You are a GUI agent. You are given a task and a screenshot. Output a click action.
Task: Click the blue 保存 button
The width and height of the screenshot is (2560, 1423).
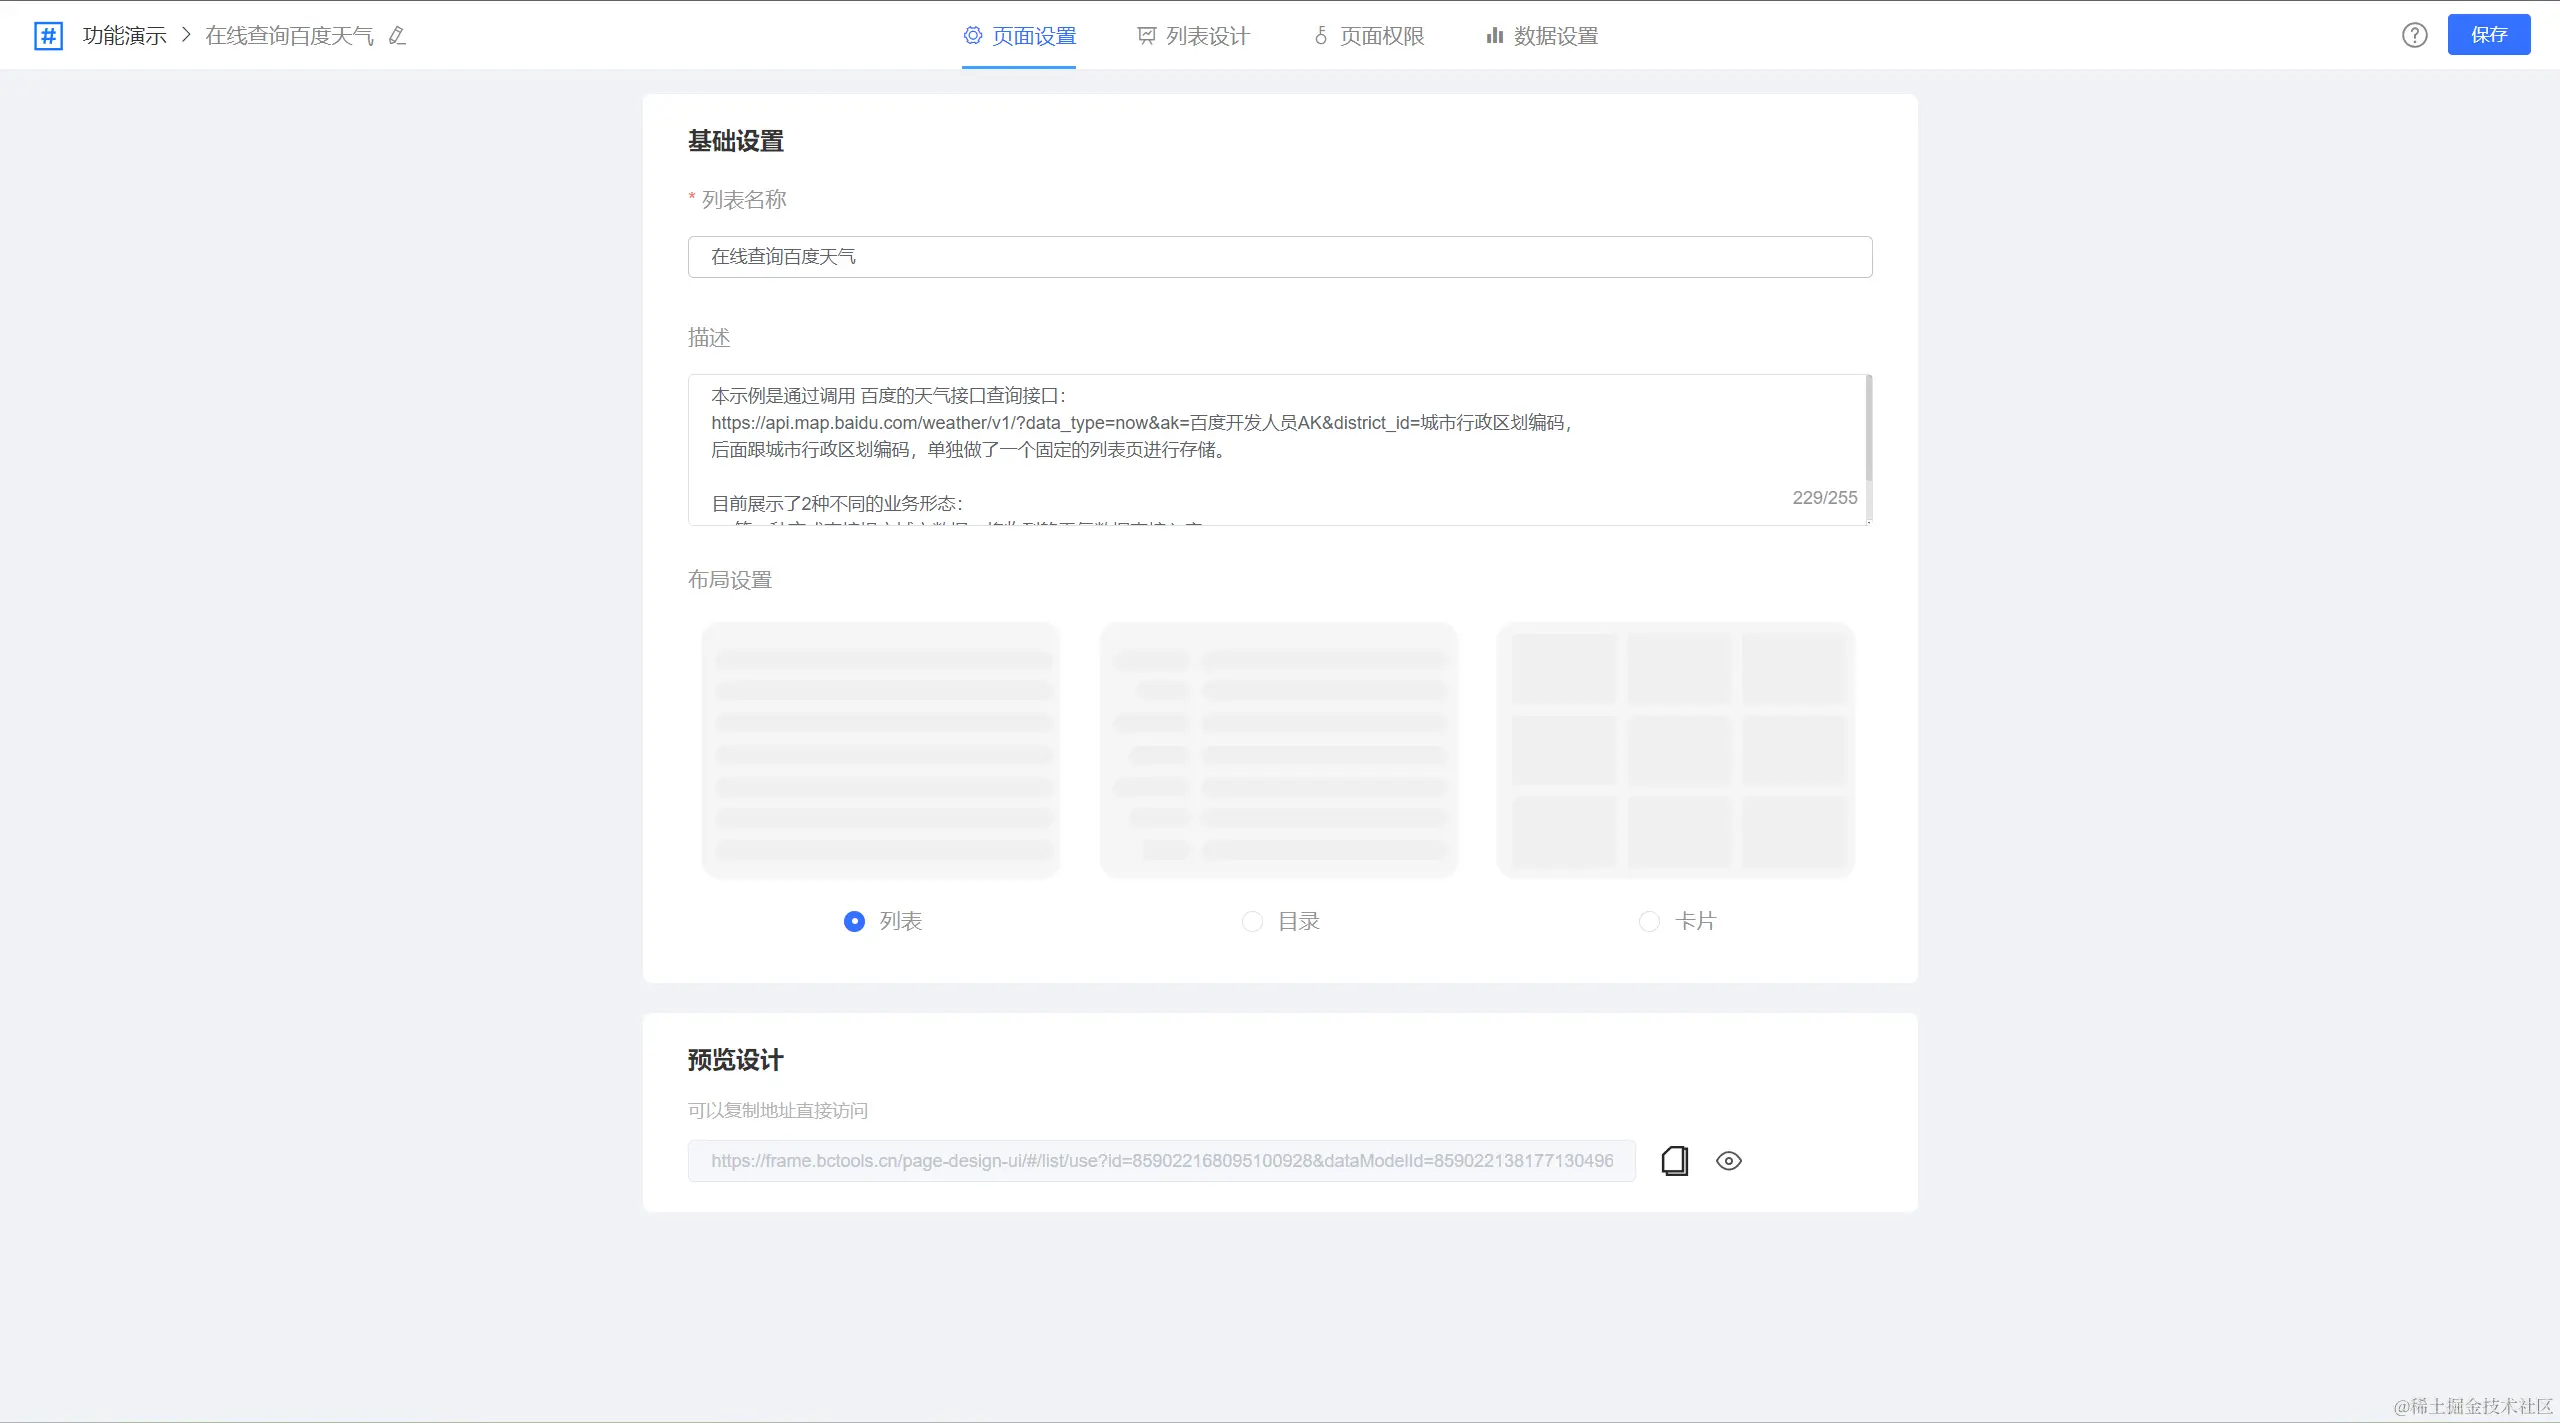click(2488, 35)
